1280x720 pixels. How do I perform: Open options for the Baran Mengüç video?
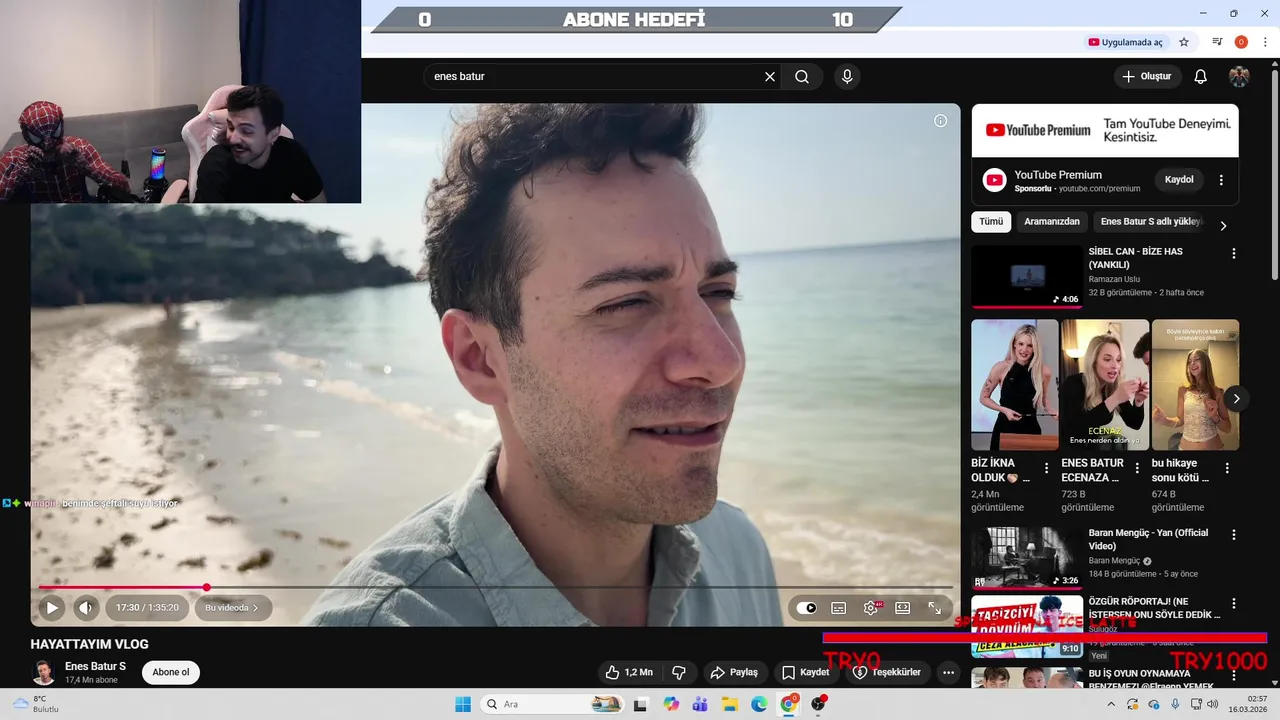[1233, 535]
